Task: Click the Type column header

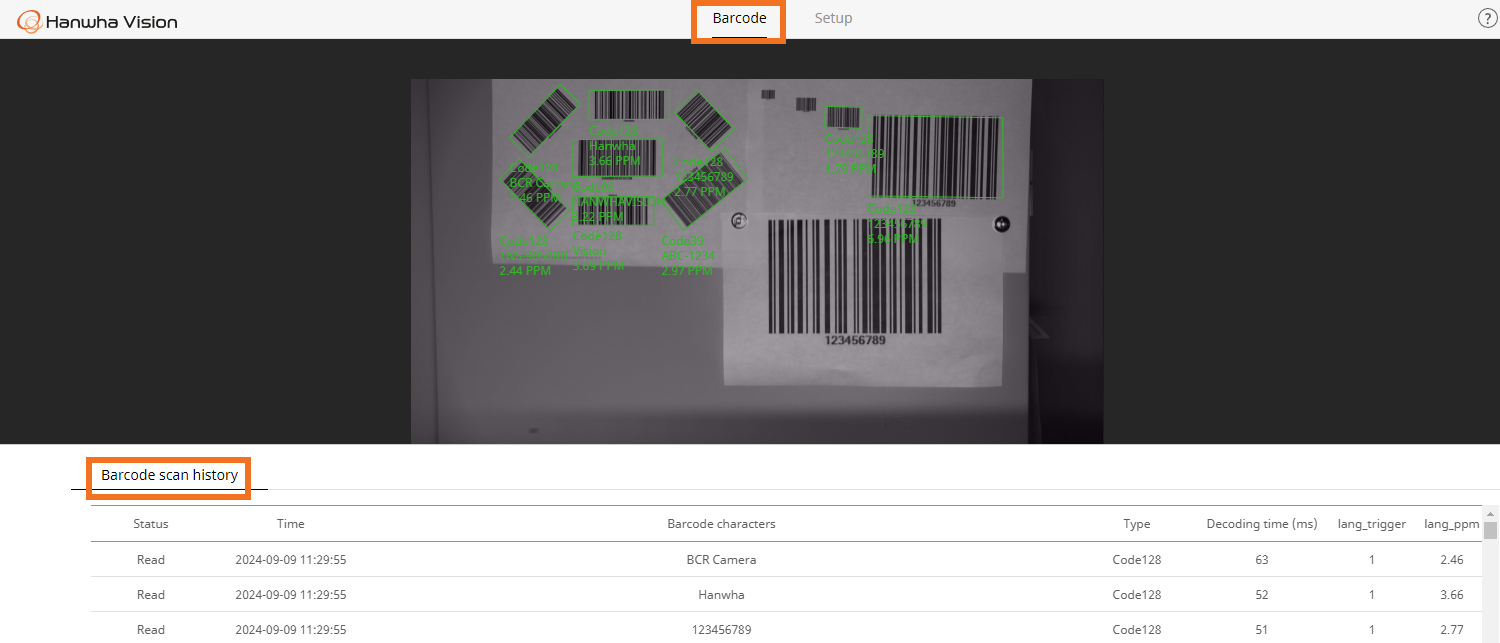Action: pos(1137,524)
